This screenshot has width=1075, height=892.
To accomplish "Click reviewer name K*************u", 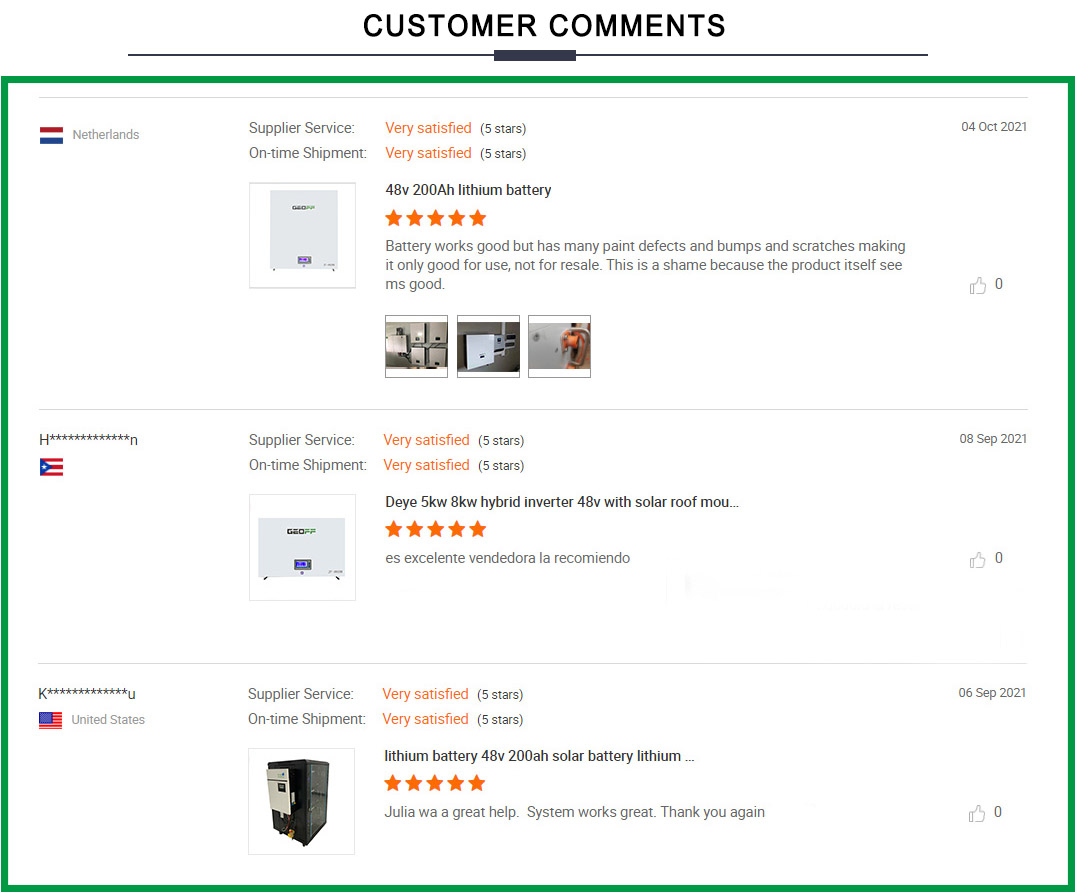I will click(x=87, y=694).
